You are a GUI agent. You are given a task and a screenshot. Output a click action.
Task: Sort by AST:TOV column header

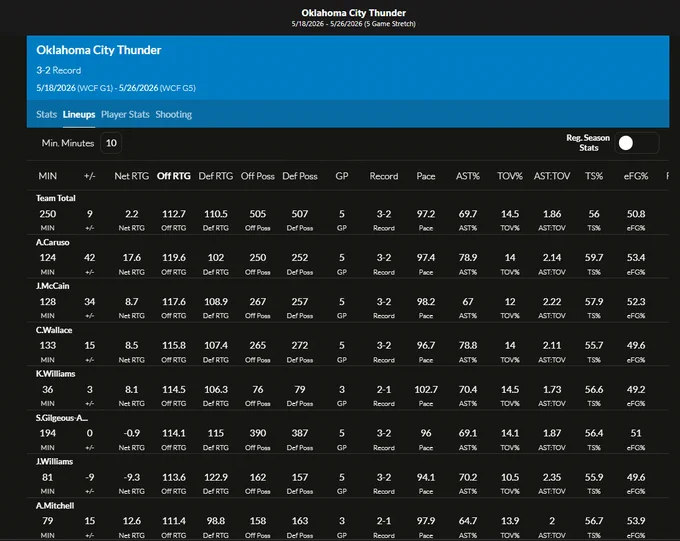(552, 176)
